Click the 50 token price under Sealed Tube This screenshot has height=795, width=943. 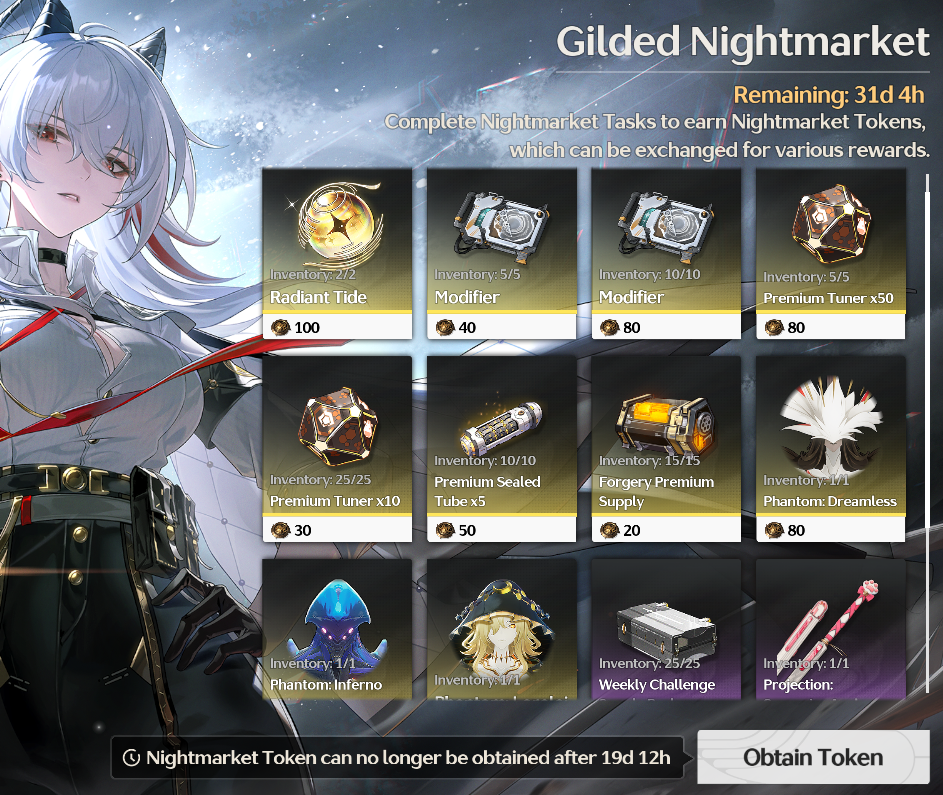click(x=456, y=530)
